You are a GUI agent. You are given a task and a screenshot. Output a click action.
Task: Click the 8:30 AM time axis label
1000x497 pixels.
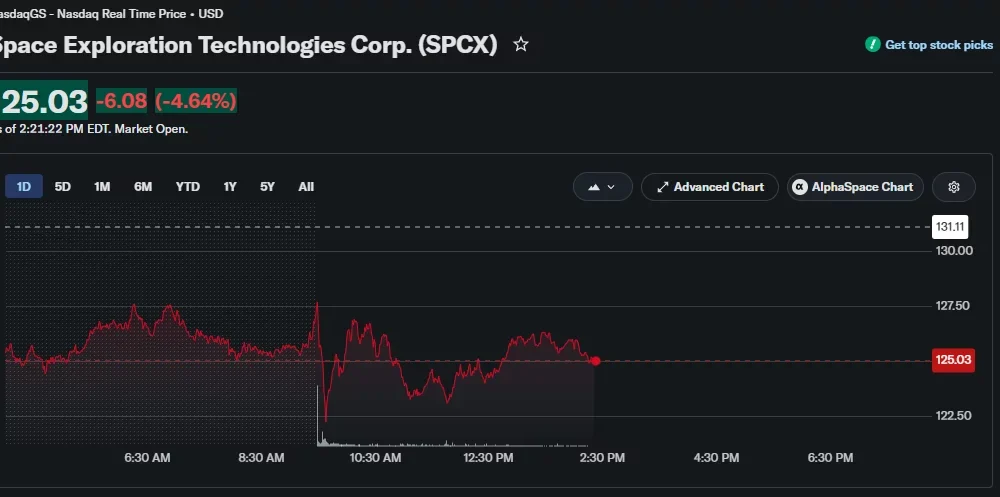click(x=261, y=458)
